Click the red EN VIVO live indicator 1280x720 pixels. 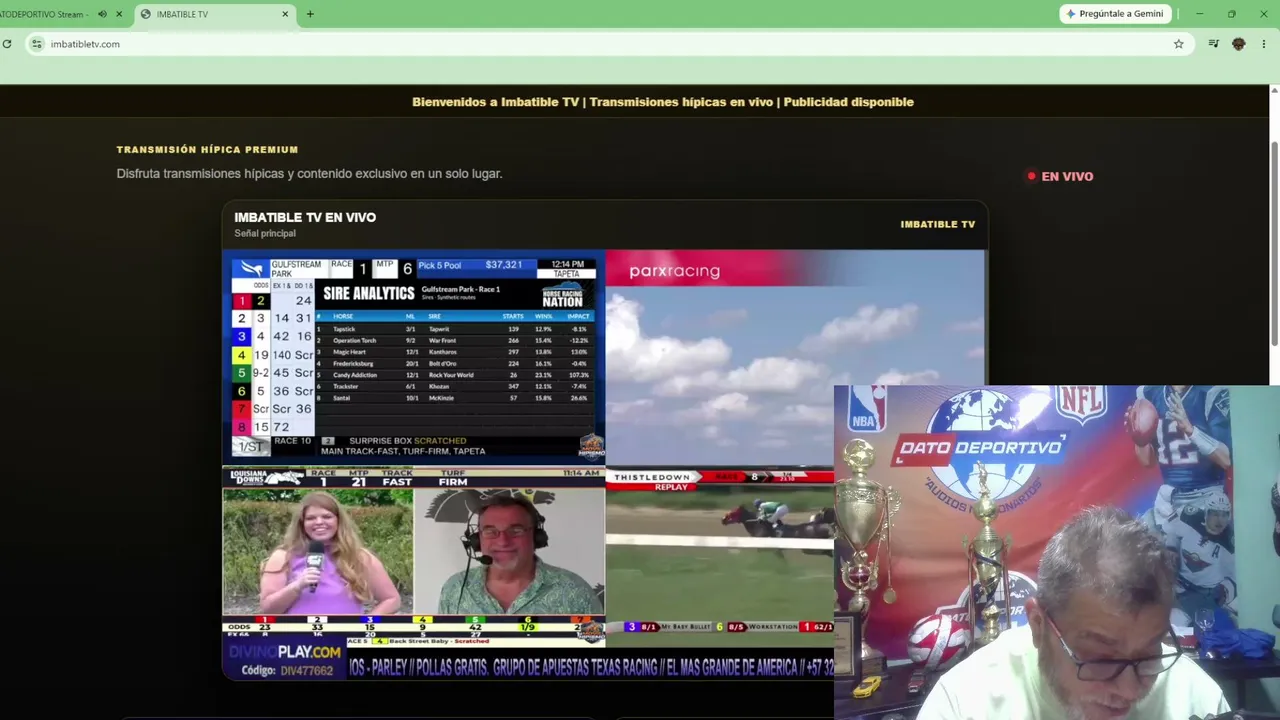(x=1061, y=176)
